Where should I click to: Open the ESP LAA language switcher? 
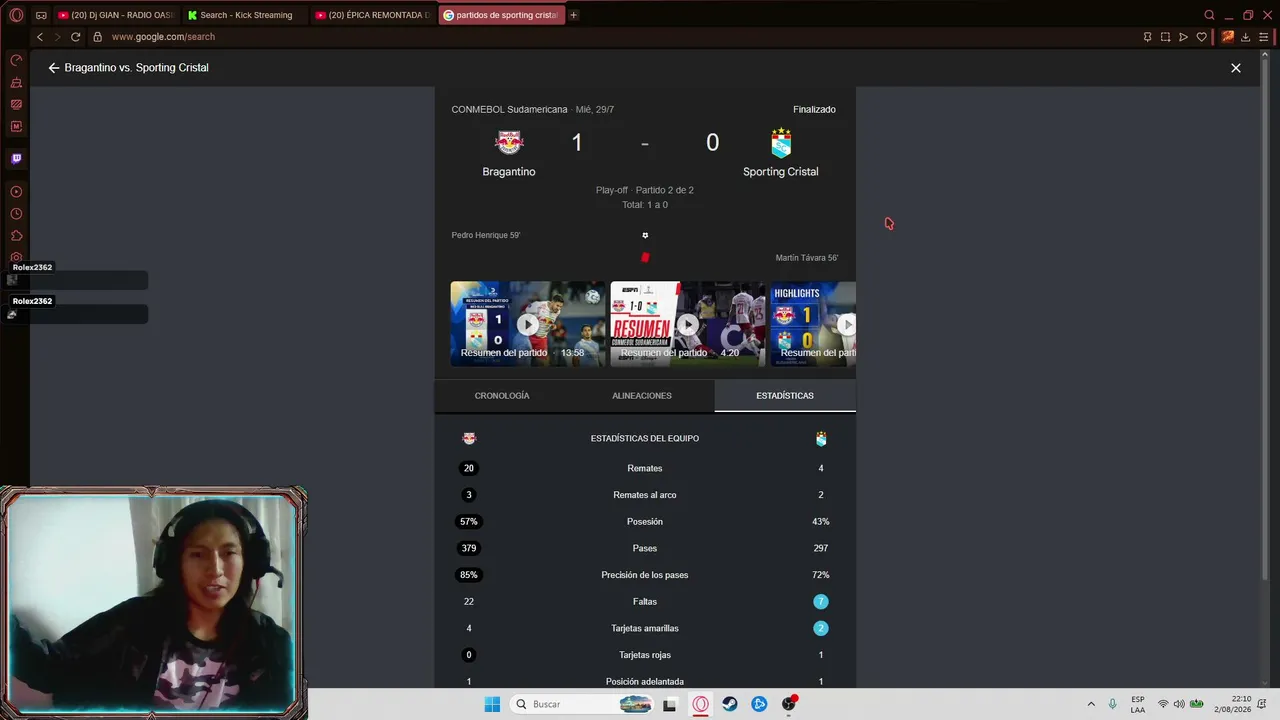(x=1138, y=704)
